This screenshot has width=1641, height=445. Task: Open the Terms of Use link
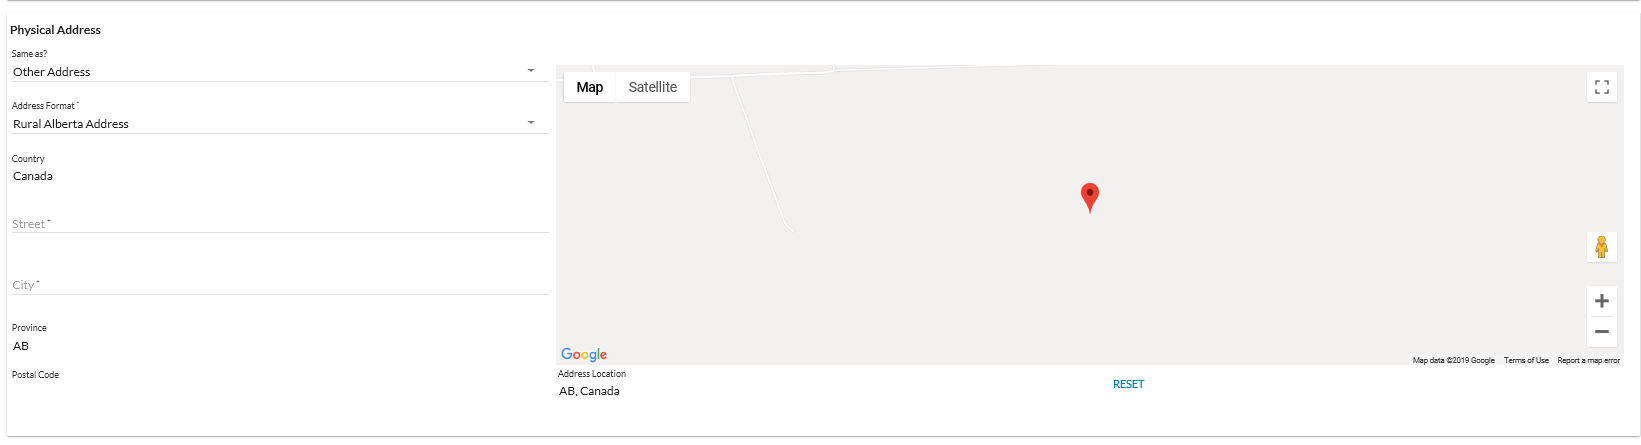(x=1526, y=360)
